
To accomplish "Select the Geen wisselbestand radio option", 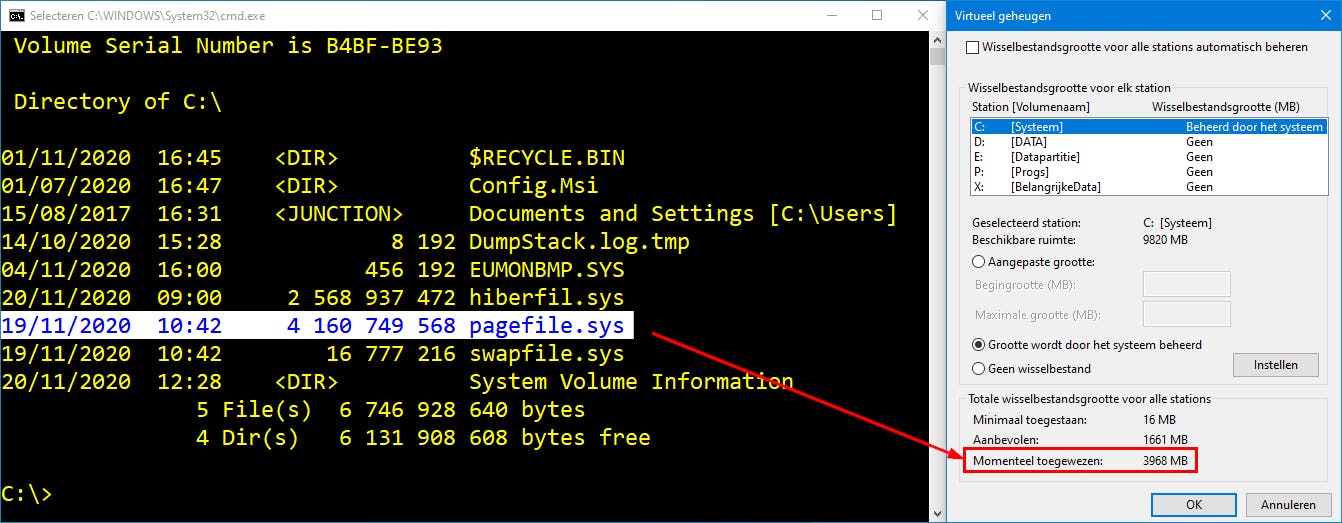I will point(979,369).
